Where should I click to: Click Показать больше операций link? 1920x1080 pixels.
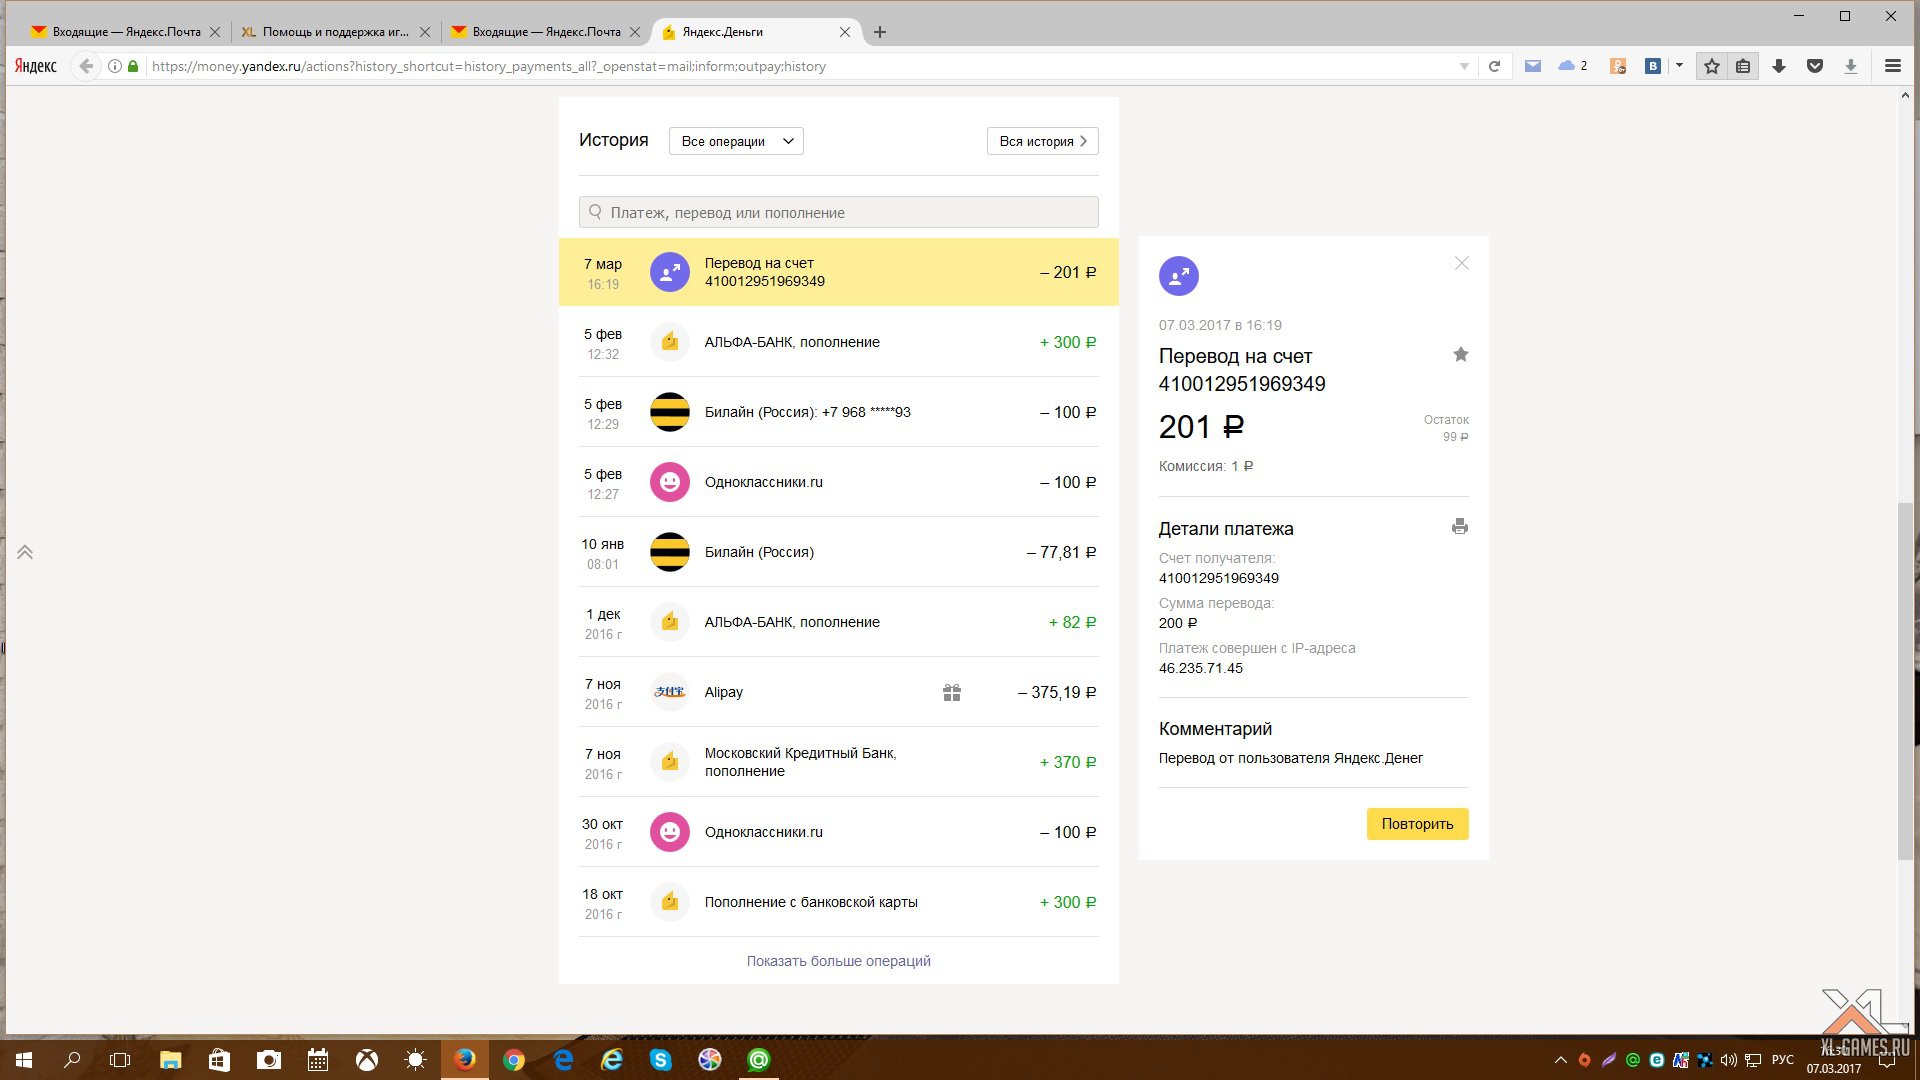click(838, 961)
